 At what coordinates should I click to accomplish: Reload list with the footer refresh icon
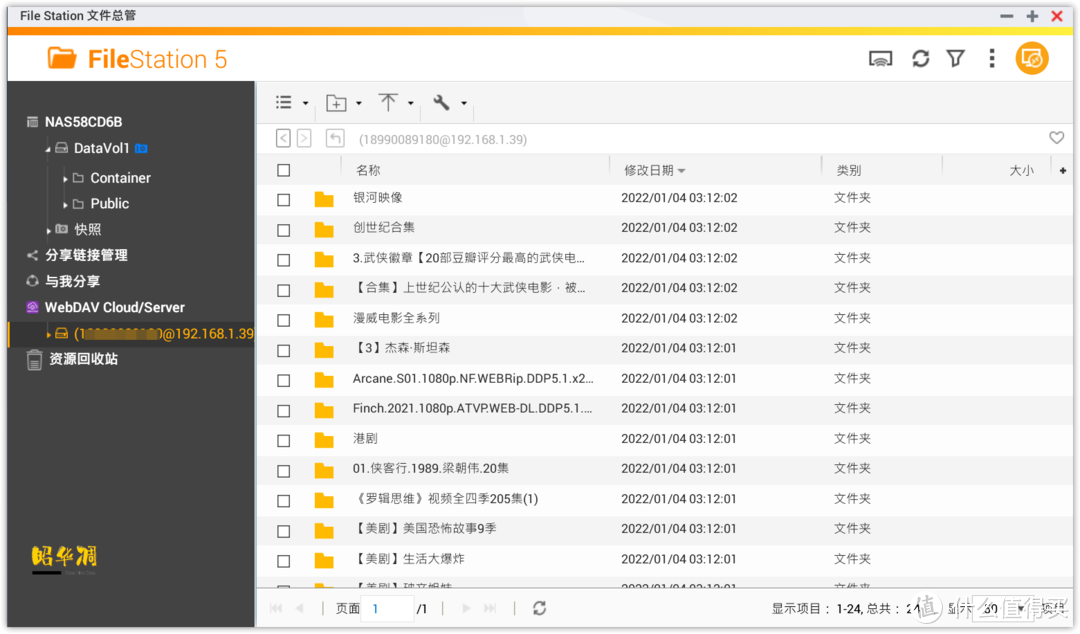point(539,608)
